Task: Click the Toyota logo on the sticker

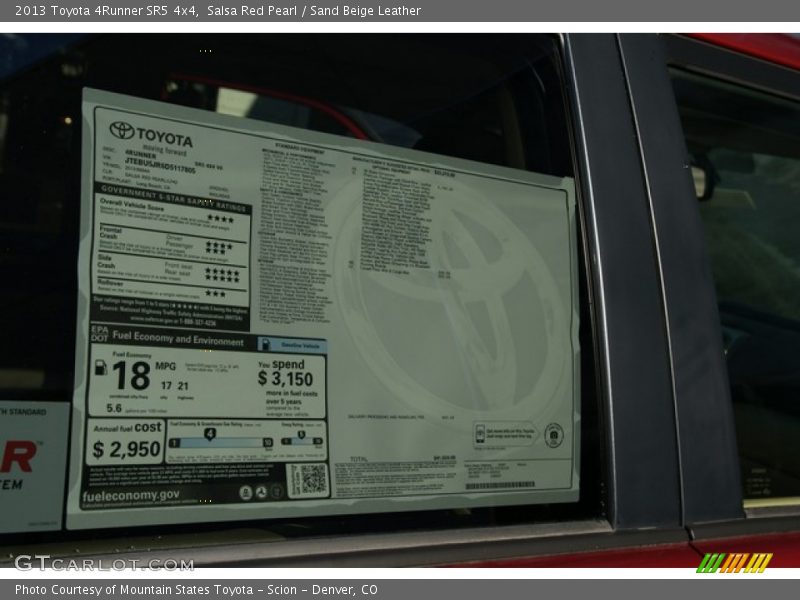Action: tap(122, 130)
